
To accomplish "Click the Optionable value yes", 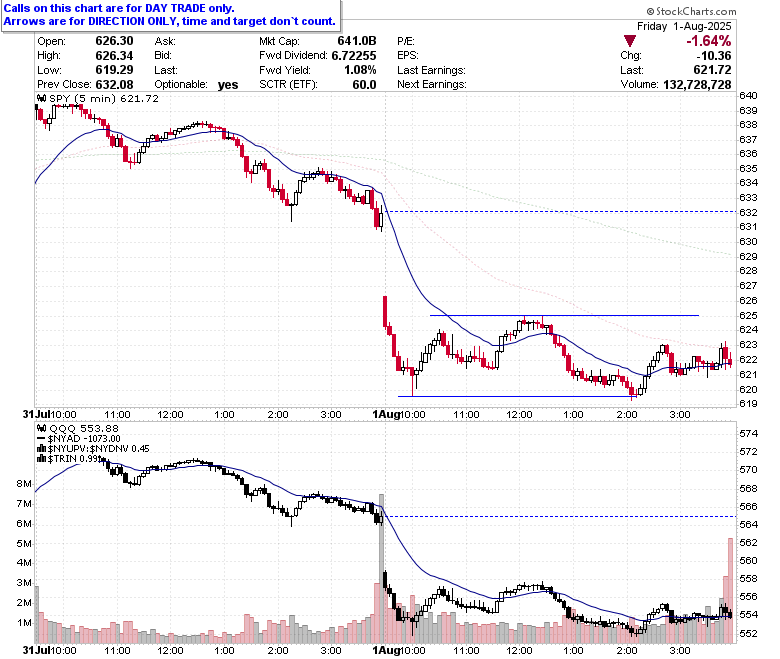I will click(228, 85).
